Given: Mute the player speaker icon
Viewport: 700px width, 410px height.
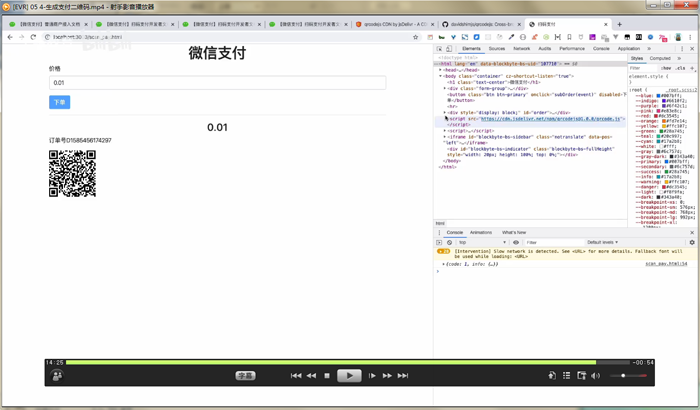Looking at the screenshot, I should click(x=596, y=376).
